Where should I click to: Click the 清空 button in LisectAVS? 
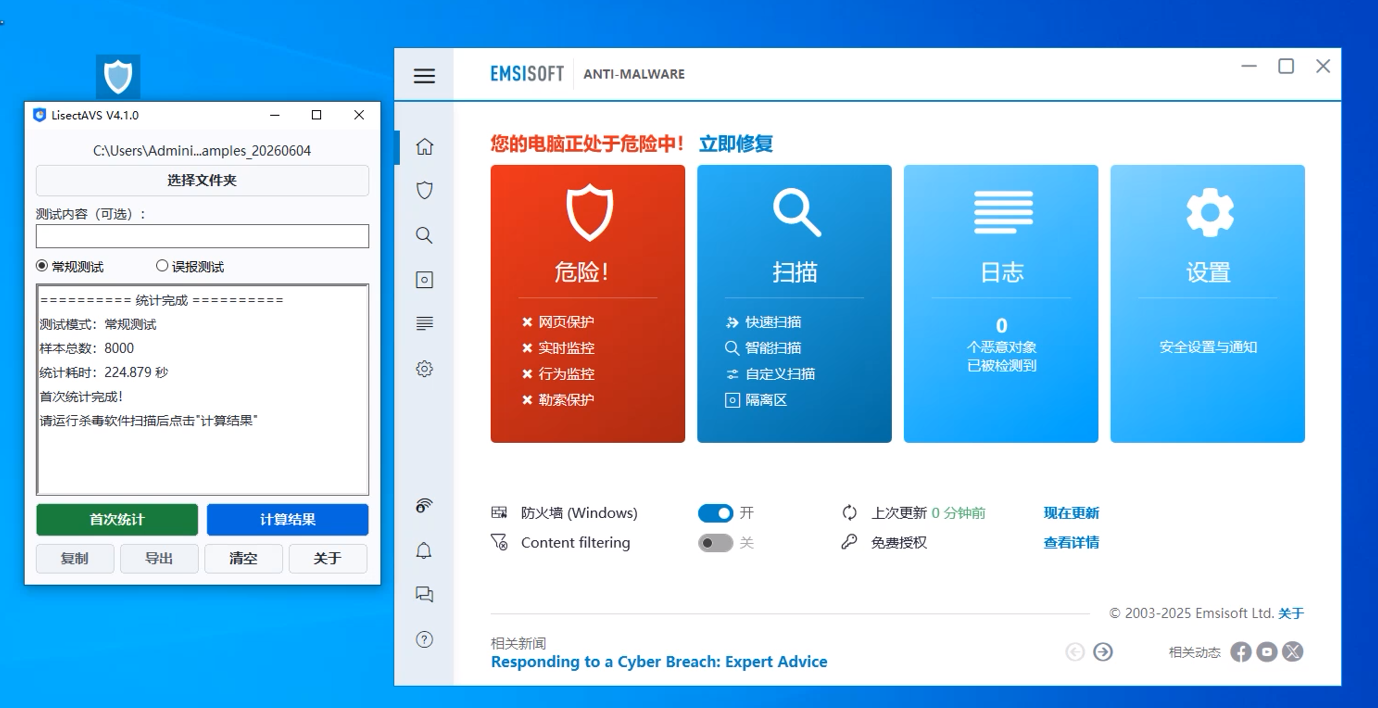click(x=243, y=559)
